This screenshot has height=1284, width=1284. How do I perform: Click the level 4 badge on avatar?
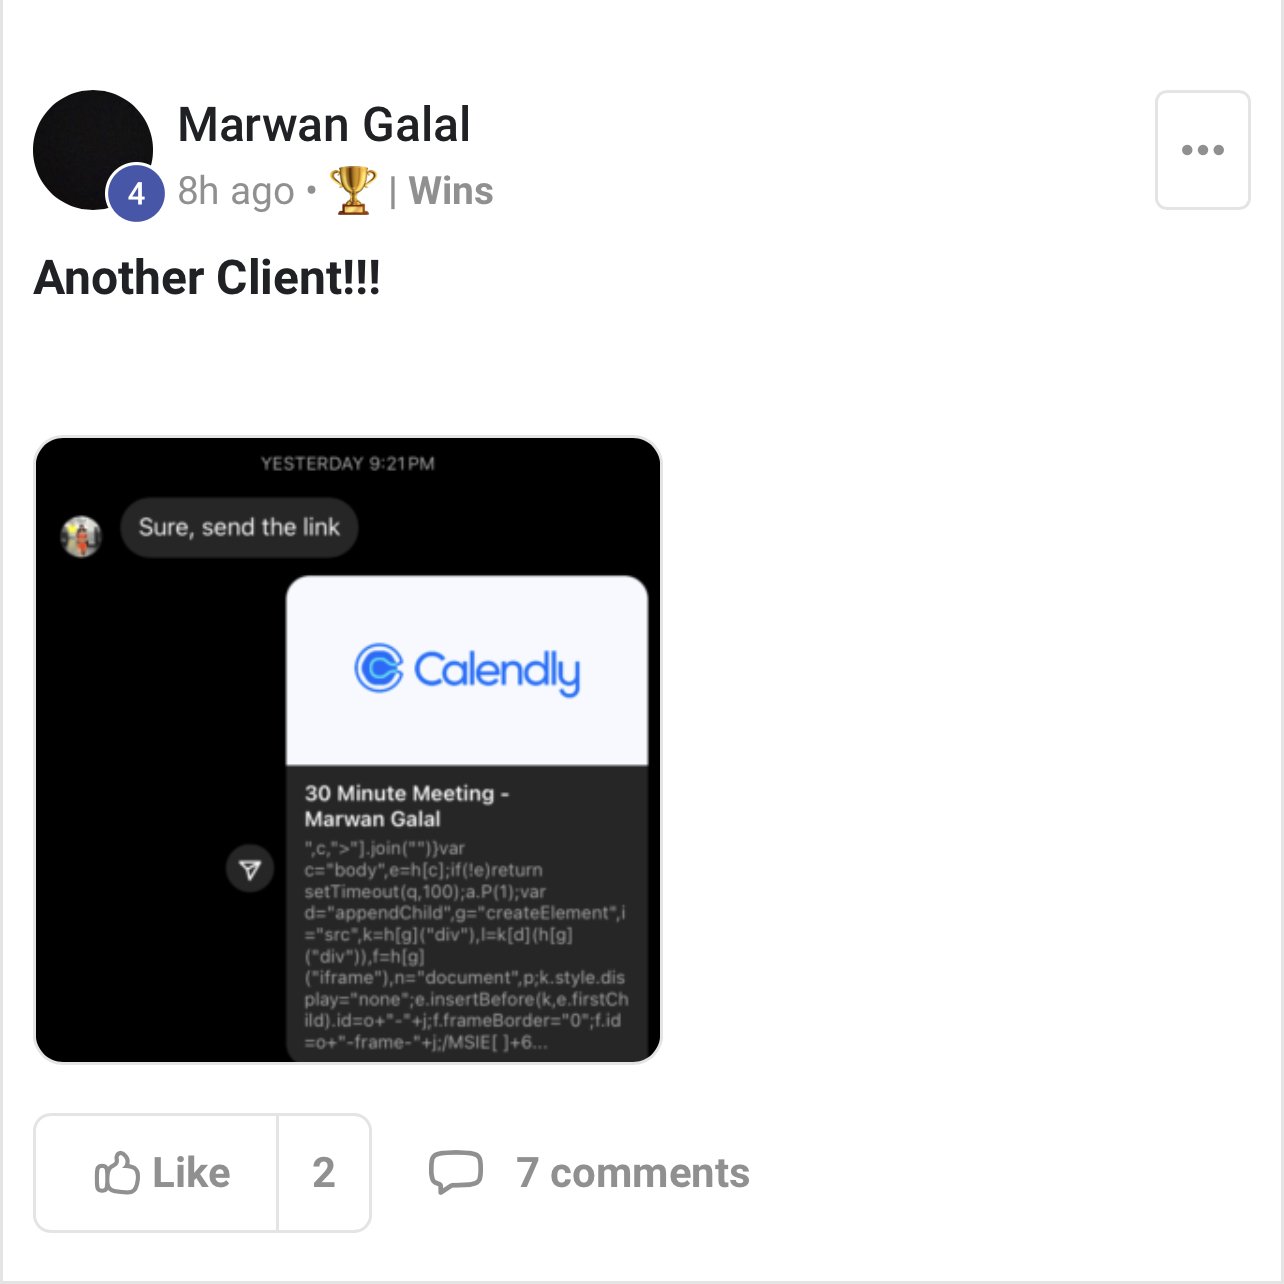136,193
